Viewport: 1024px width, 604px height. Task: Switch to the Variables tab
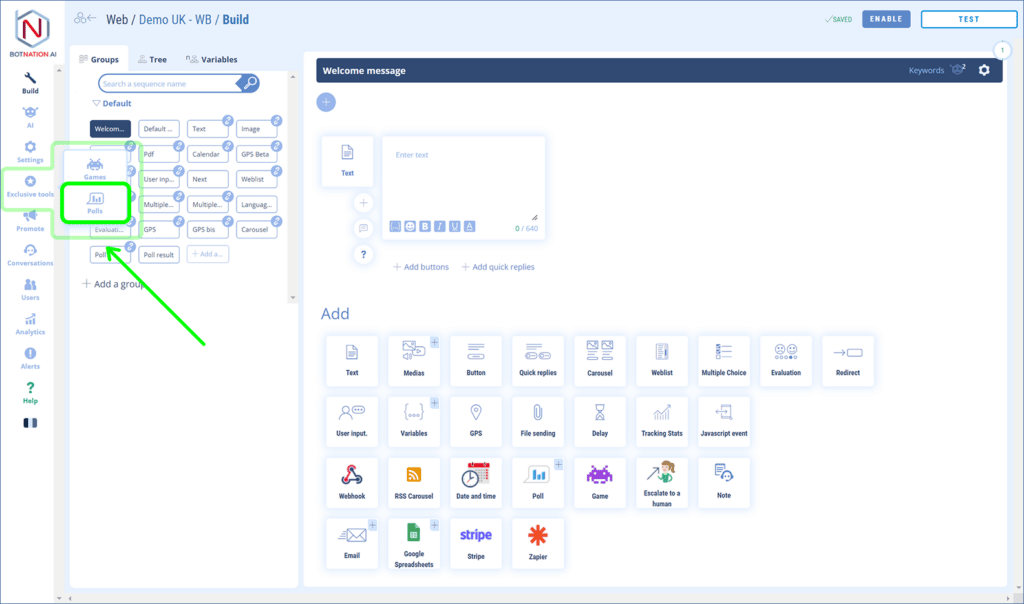pos(212,59)
